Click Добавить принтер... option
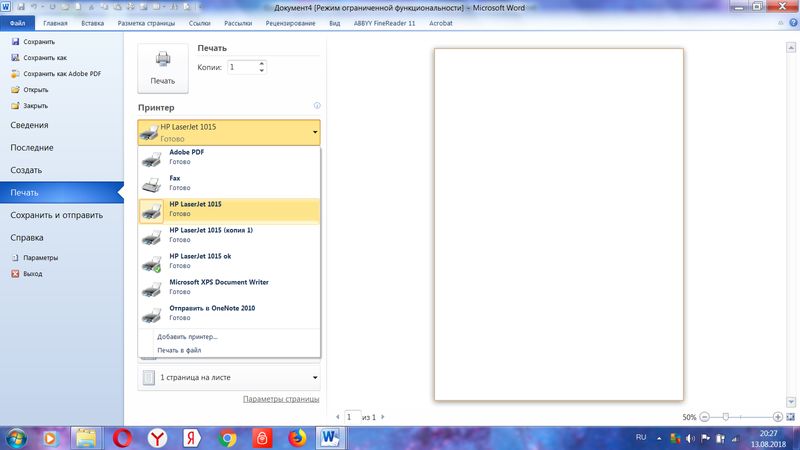 pyautogui.click(x=187, y=337)
